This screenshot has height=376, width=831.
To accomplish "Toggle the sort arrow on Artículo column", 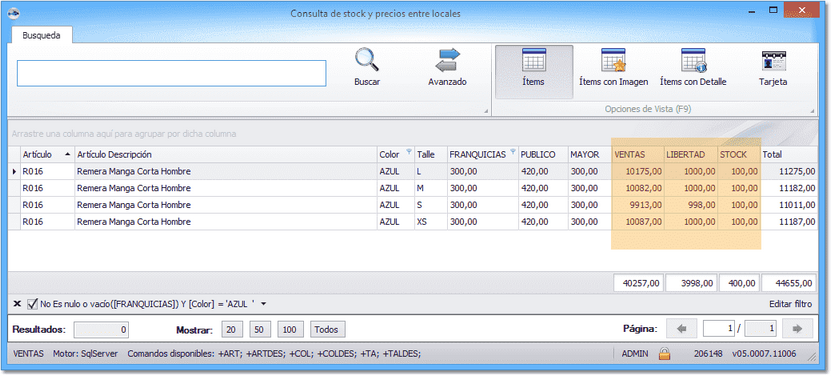I will [67, 154].
